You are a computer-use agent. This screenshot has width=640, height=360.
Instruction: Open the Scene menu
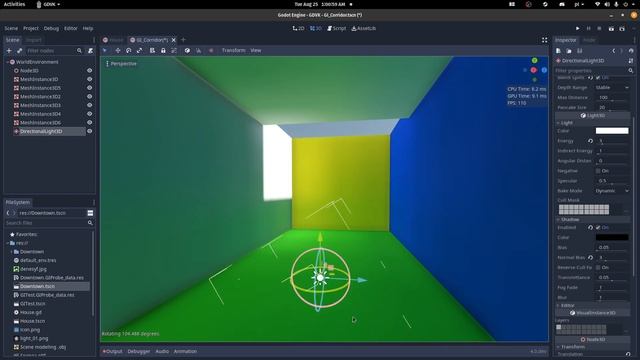point(11,29)
